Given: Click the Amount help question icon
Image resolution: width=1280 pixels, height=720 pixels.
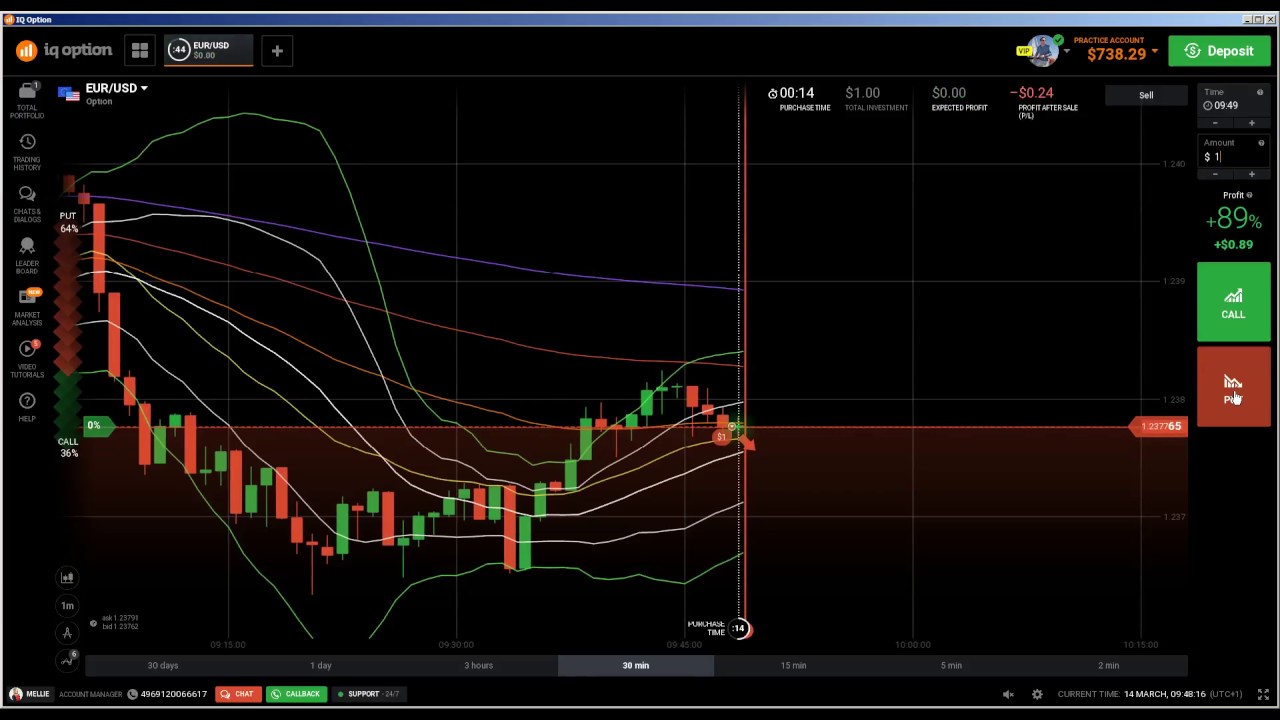Looking at the screenshot, I should 1261,143.
